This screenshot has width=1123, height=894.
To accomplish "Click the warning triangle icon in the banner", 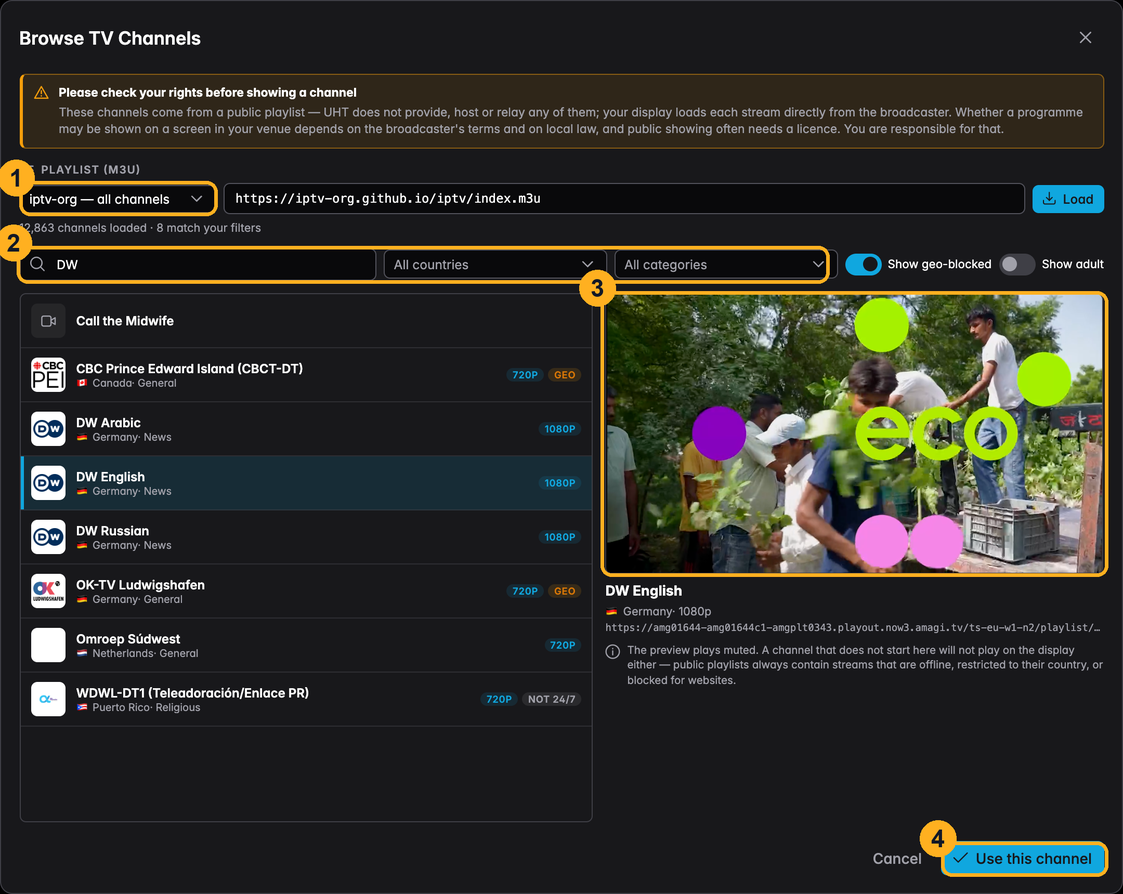I will (x=42, y=92).
